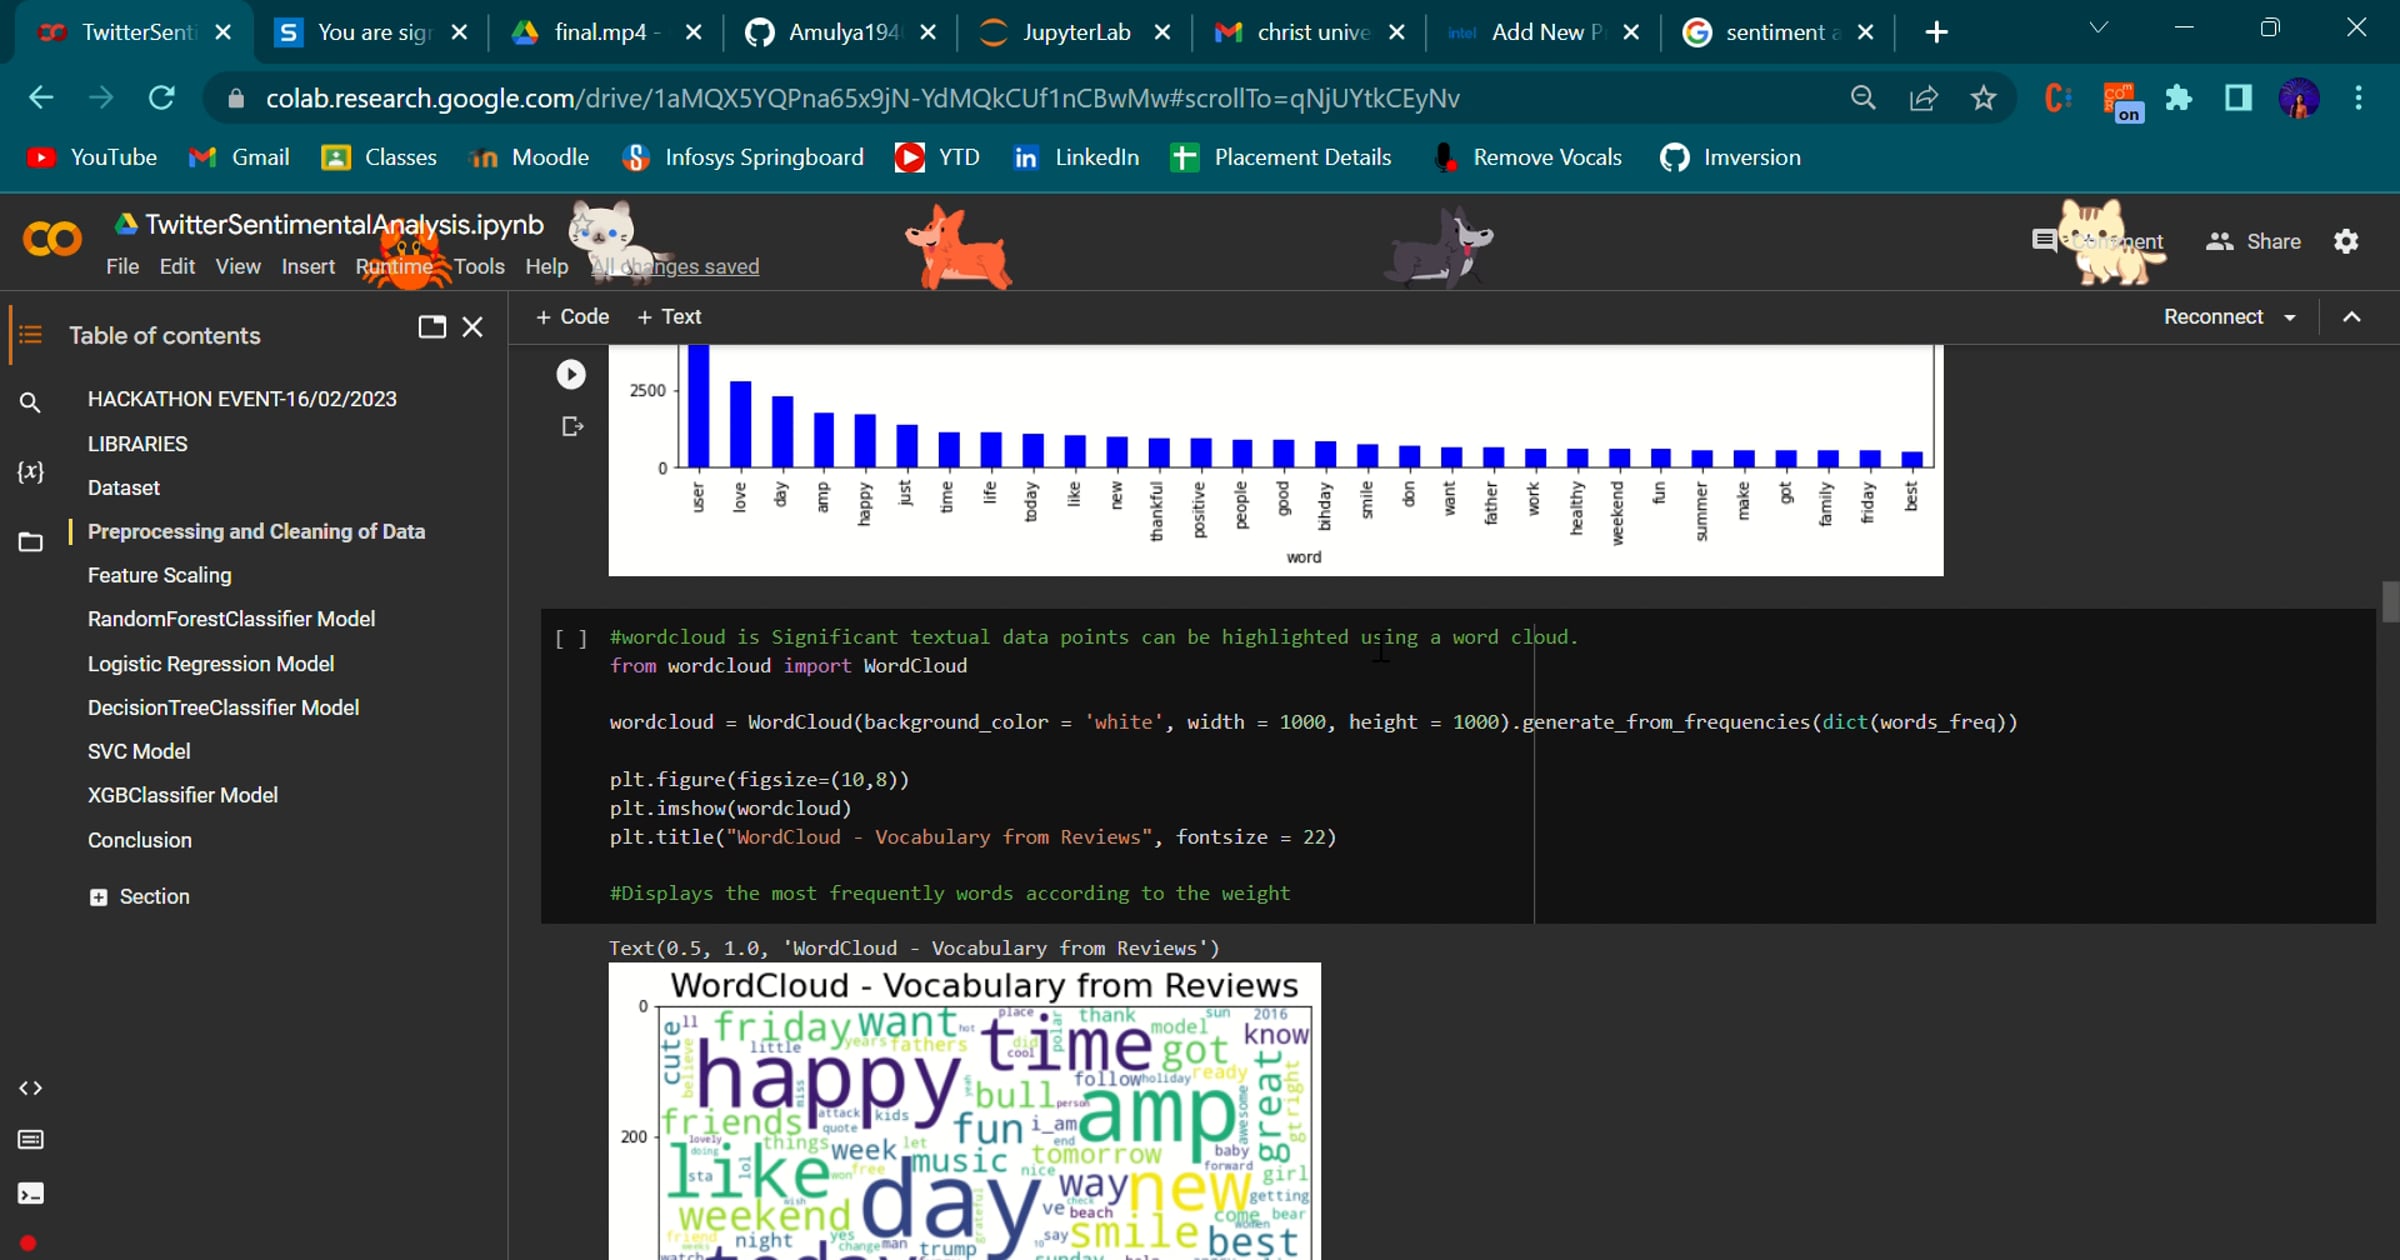This screenshot has width=2400, height=1260.
Task: Run the bar chart code cell
Action: point(570,374)
